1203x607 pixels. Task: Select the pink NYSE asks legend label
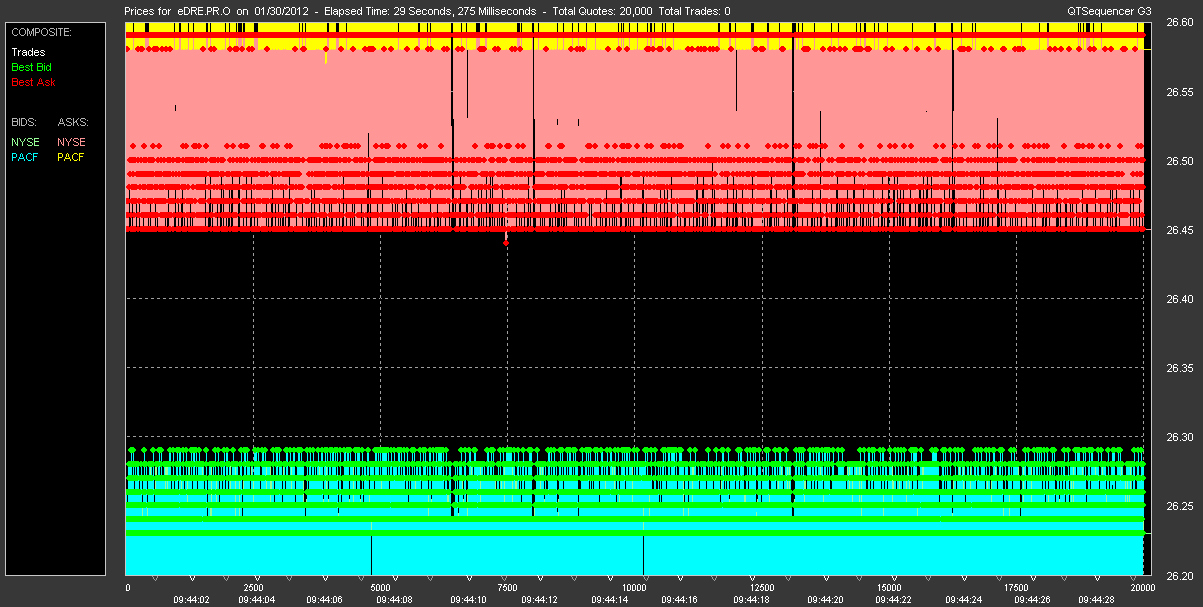pyautogui.click(x=71, y=142)
